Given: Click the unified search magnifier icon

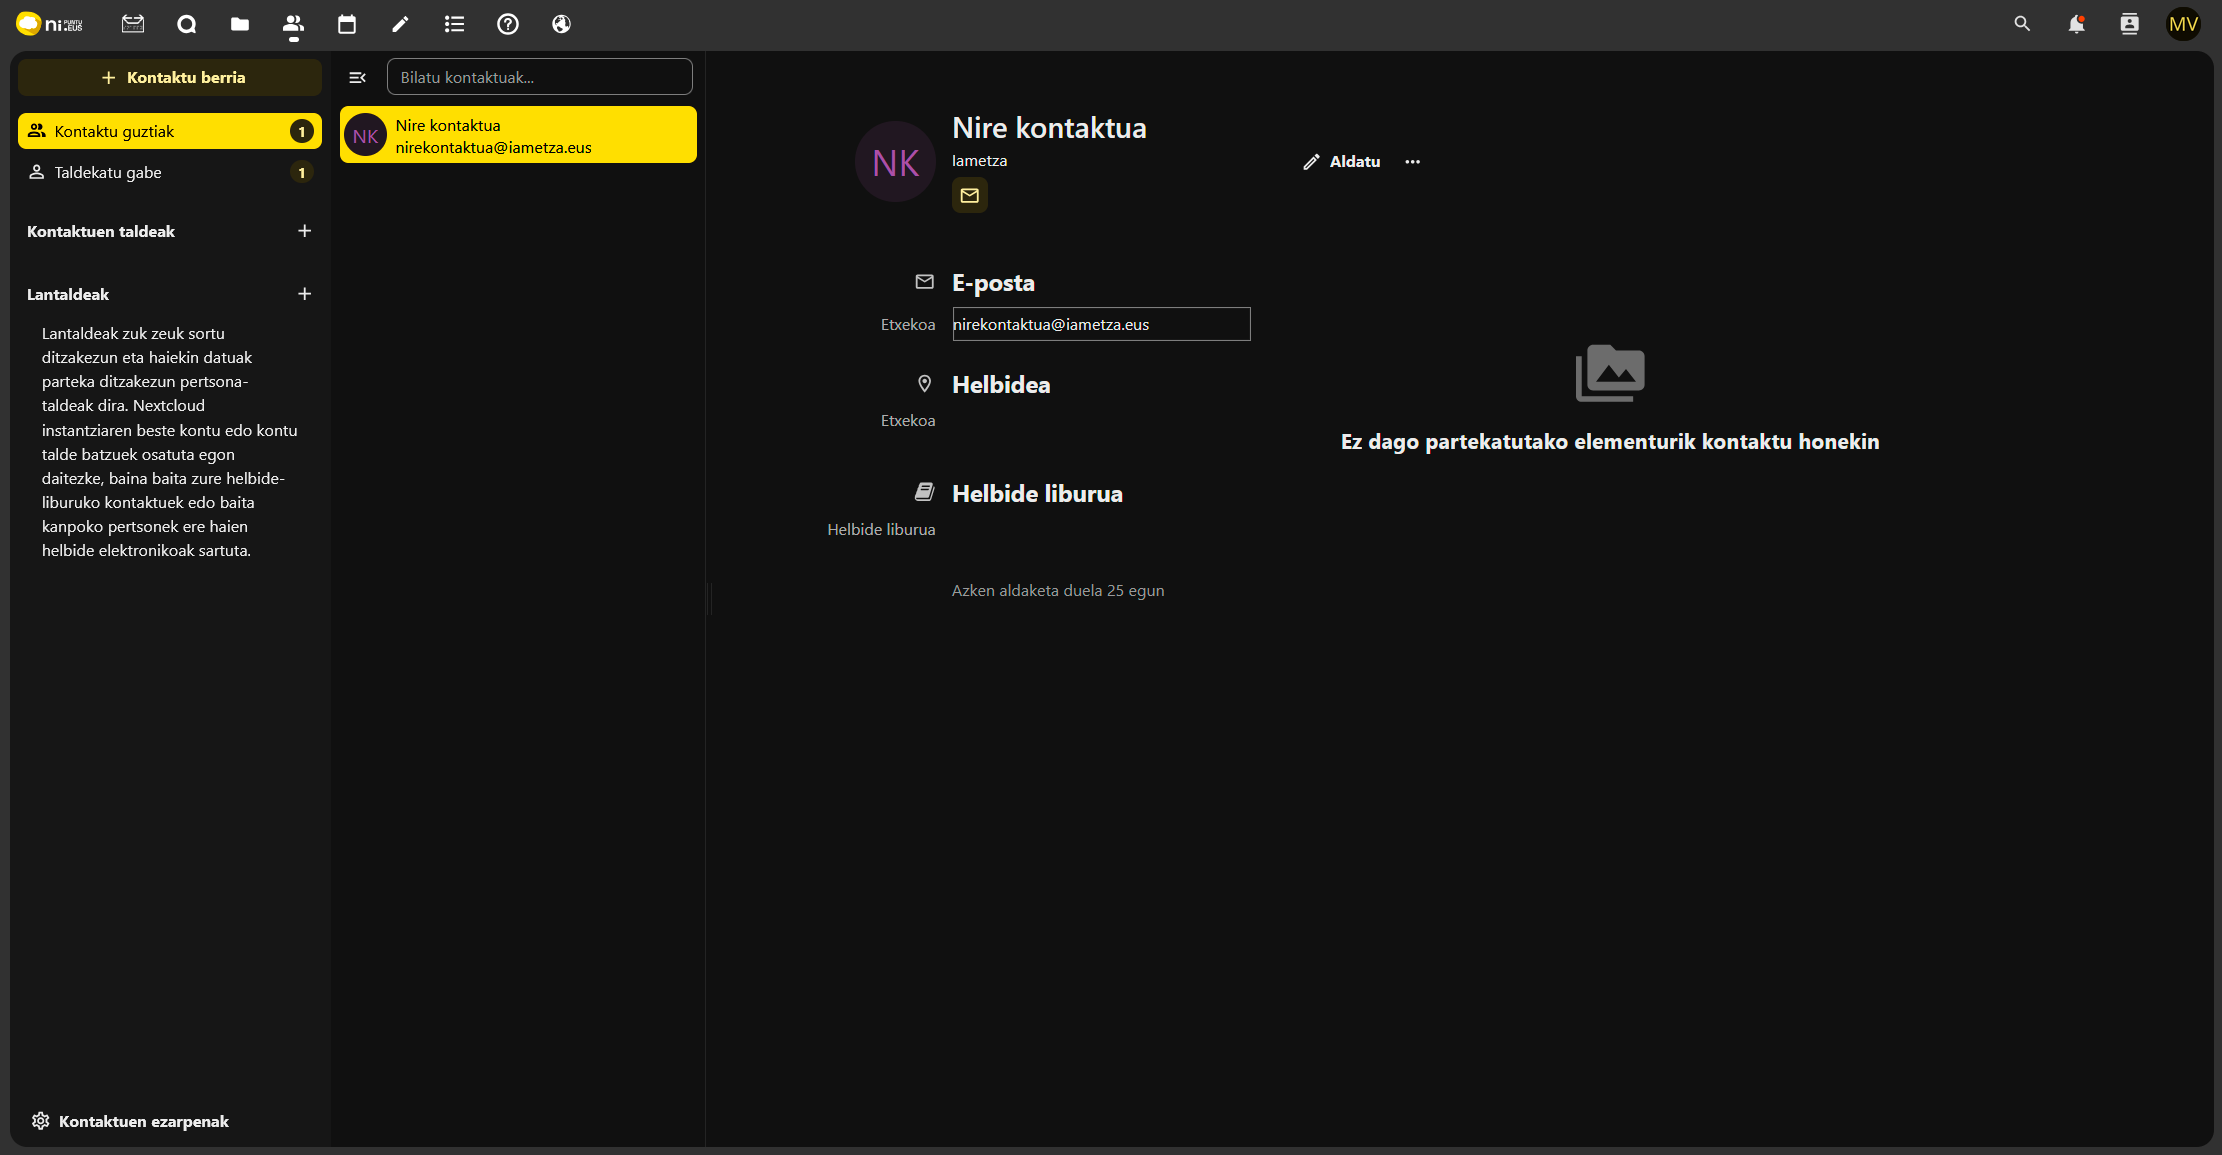Looking at the screenshot, I should click(2022, 24).
